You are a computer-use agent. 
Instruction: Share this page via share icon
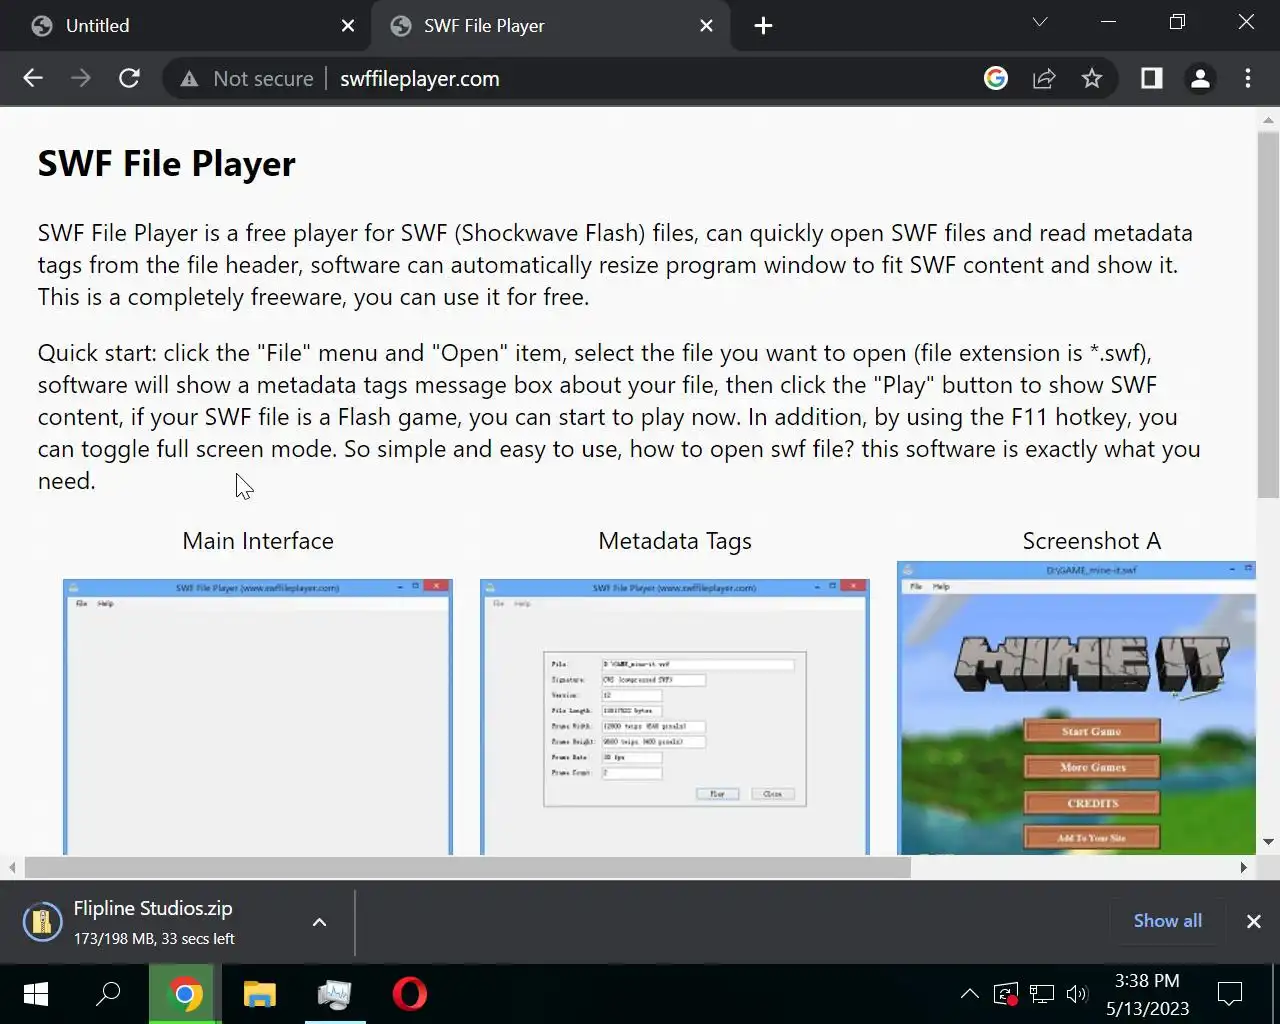[x=1044, y=79]
